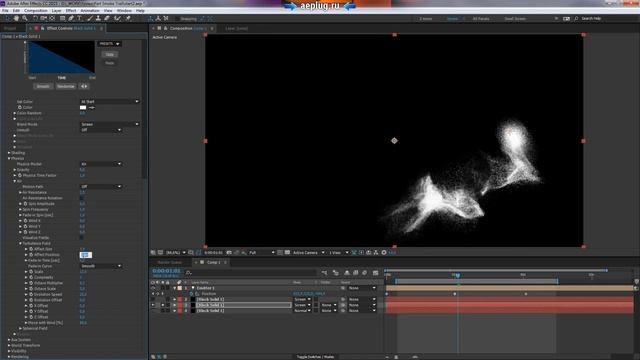Click the white Color swatch
Image resolution: width=640 pixels, height=360 pixels.
pyautogui.click(x=83, y=107)
